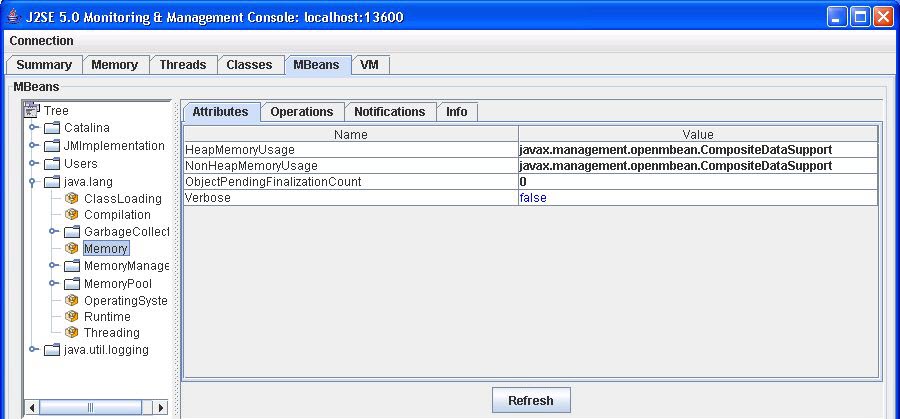Viewport: 900px width, 419px height.
Task: Click the MemoryPool folder icon
Action: [72, 284]
